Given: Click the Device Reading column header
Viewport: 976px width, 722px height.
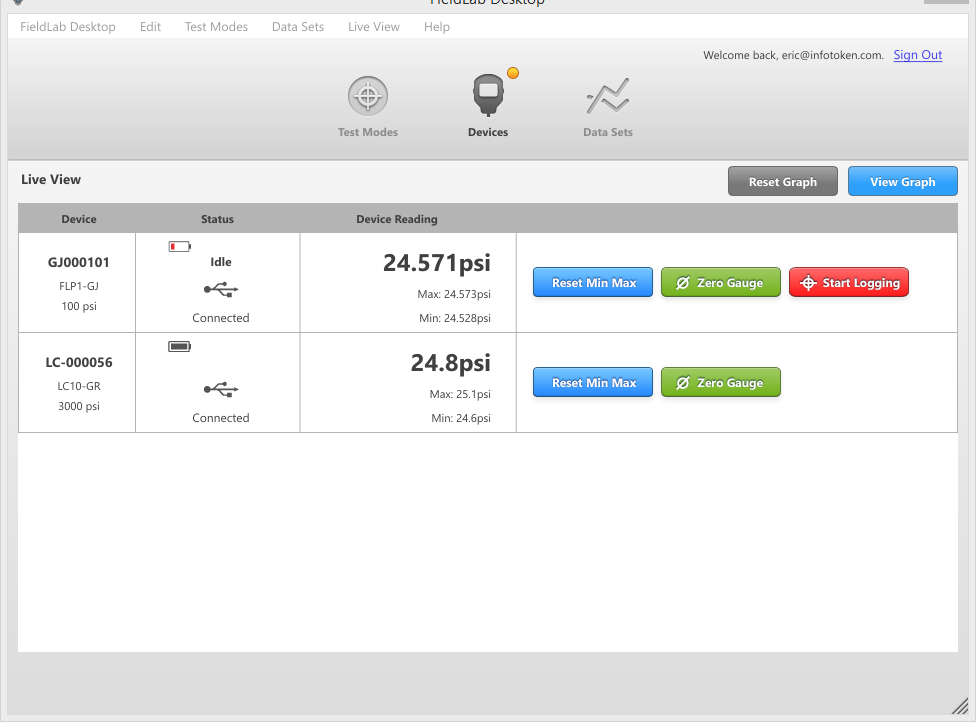Looking at the screenshot, I should 396,219.
